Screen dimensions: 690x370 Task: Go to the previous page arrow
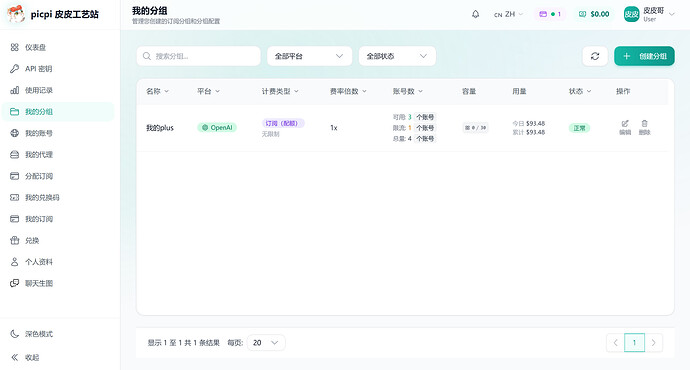(615, 343)
